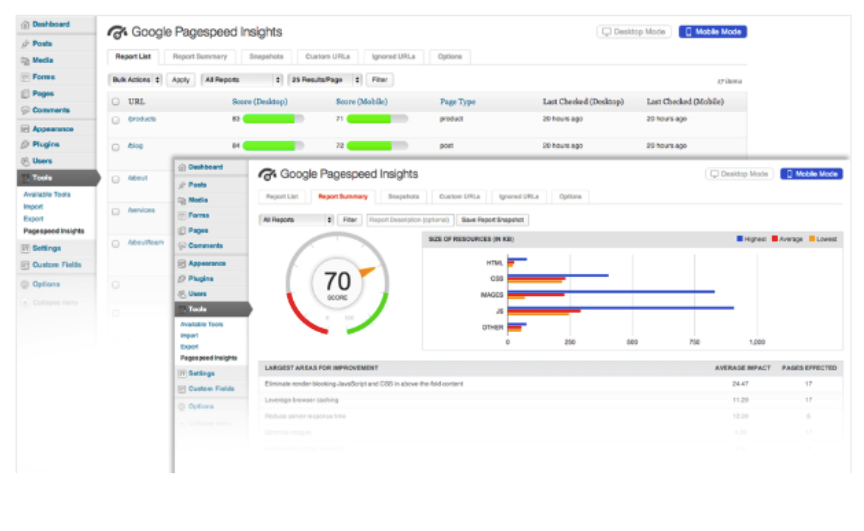Click the blue Highest legend swatch
Image resolution: width=864 pixels, height=531 pixels.
739,239
